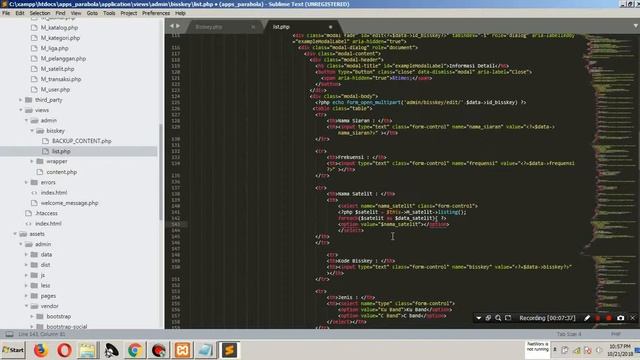
Task: Open the Windows Start menu
Action: pyautogui.click(x=13, y=350)
